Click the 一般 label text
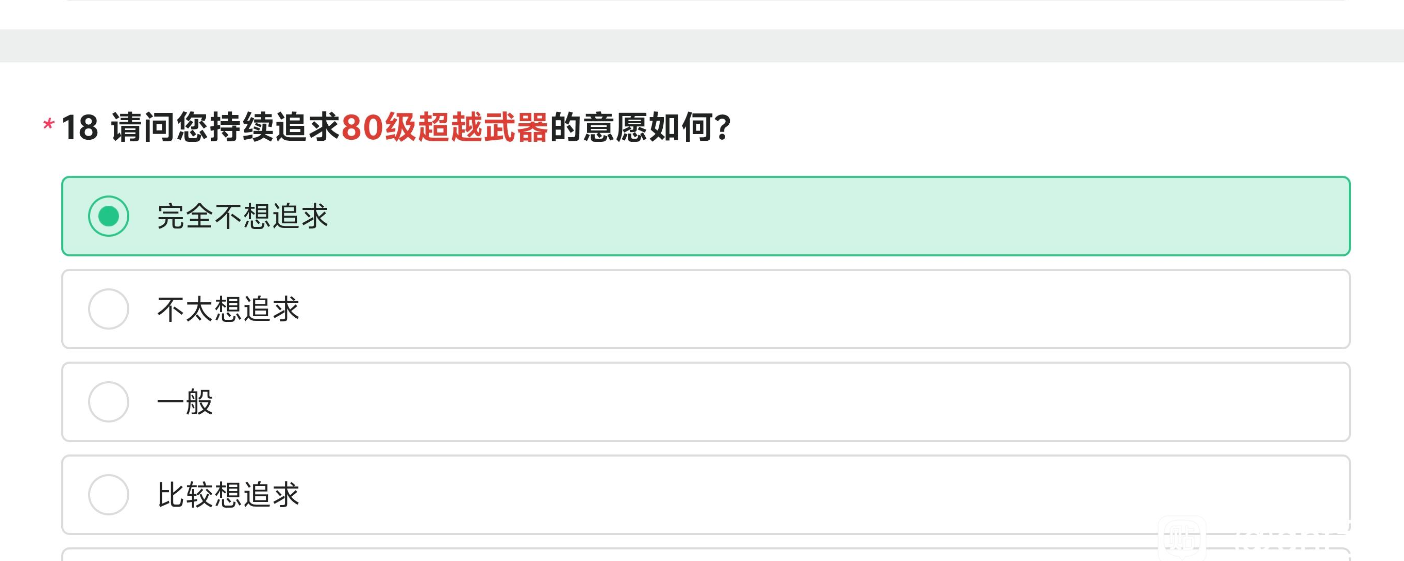The image size is (1404, 561). coord(185,402)
